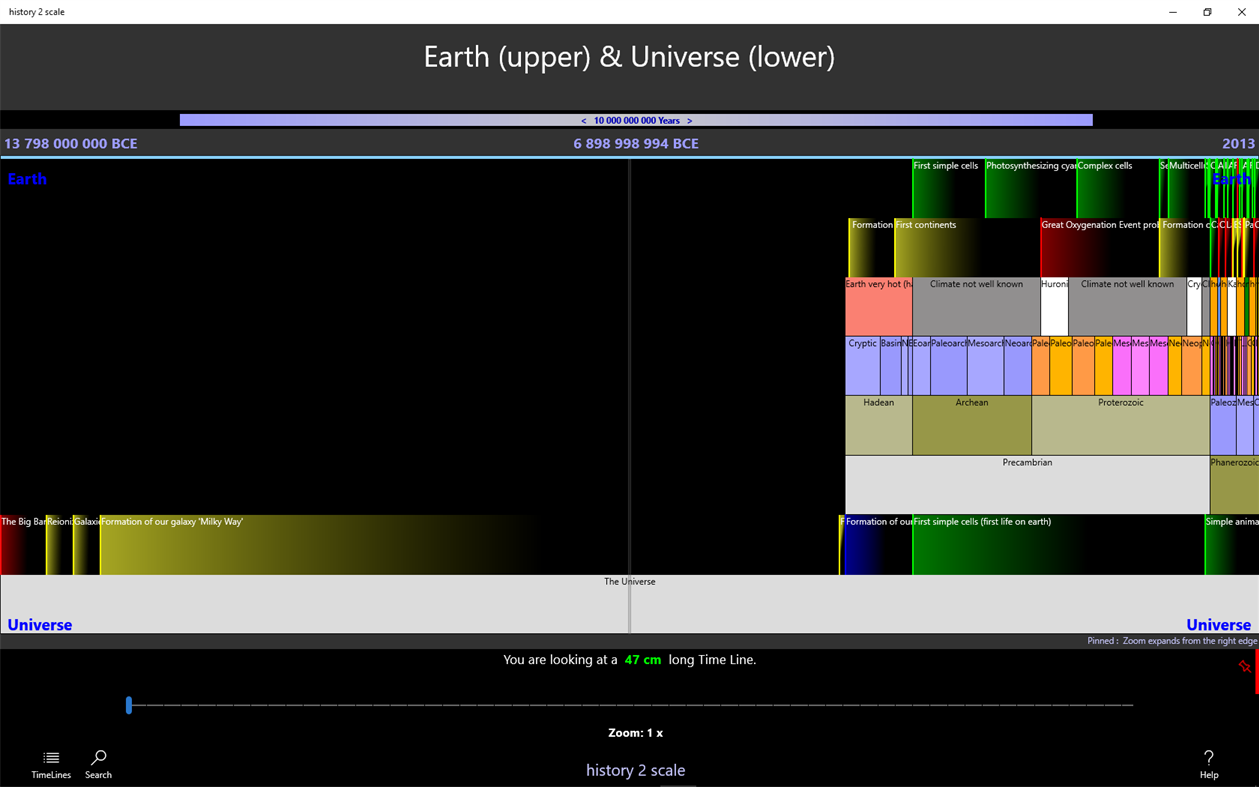Select the First continents event

966,247
